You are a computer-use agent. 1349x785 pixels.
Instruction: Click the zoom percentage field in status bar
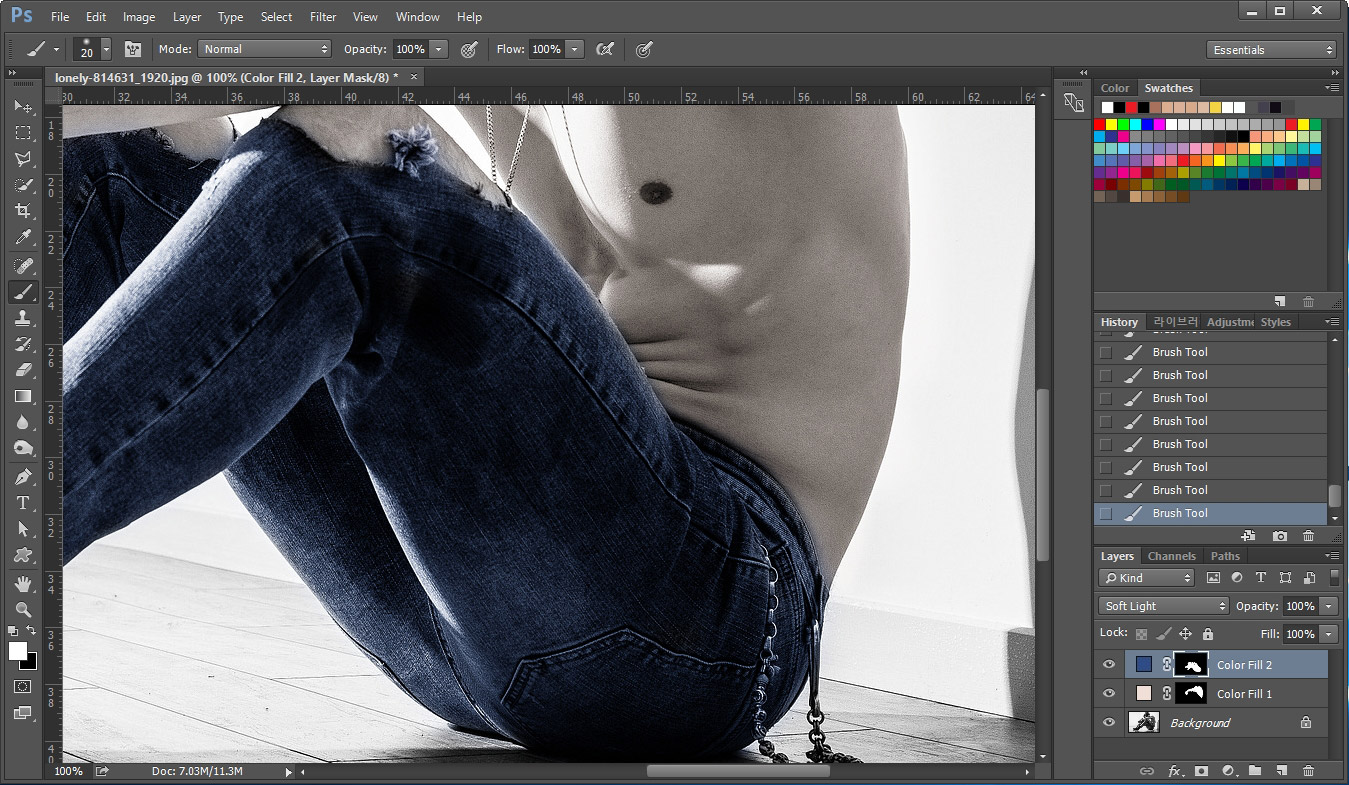pos(69,772)
